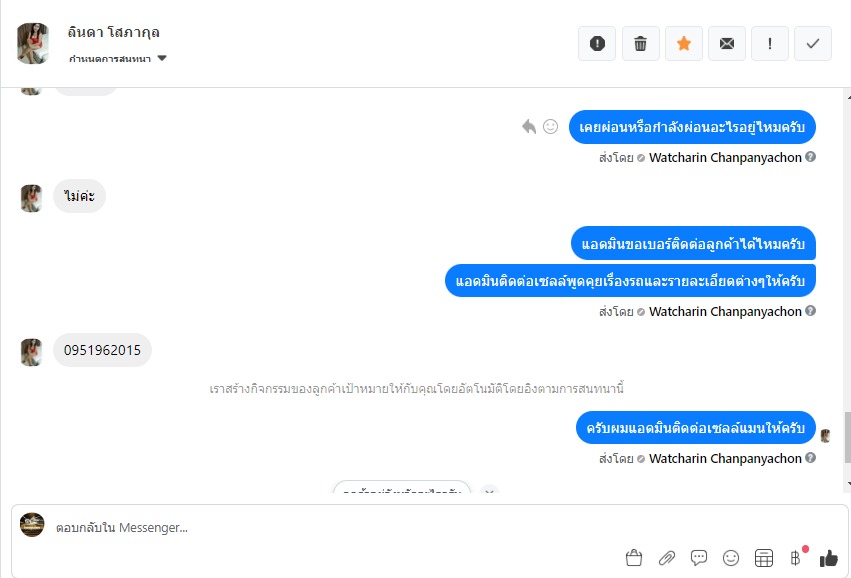Attach a file with paperclip icon

(x=666, y=557)
